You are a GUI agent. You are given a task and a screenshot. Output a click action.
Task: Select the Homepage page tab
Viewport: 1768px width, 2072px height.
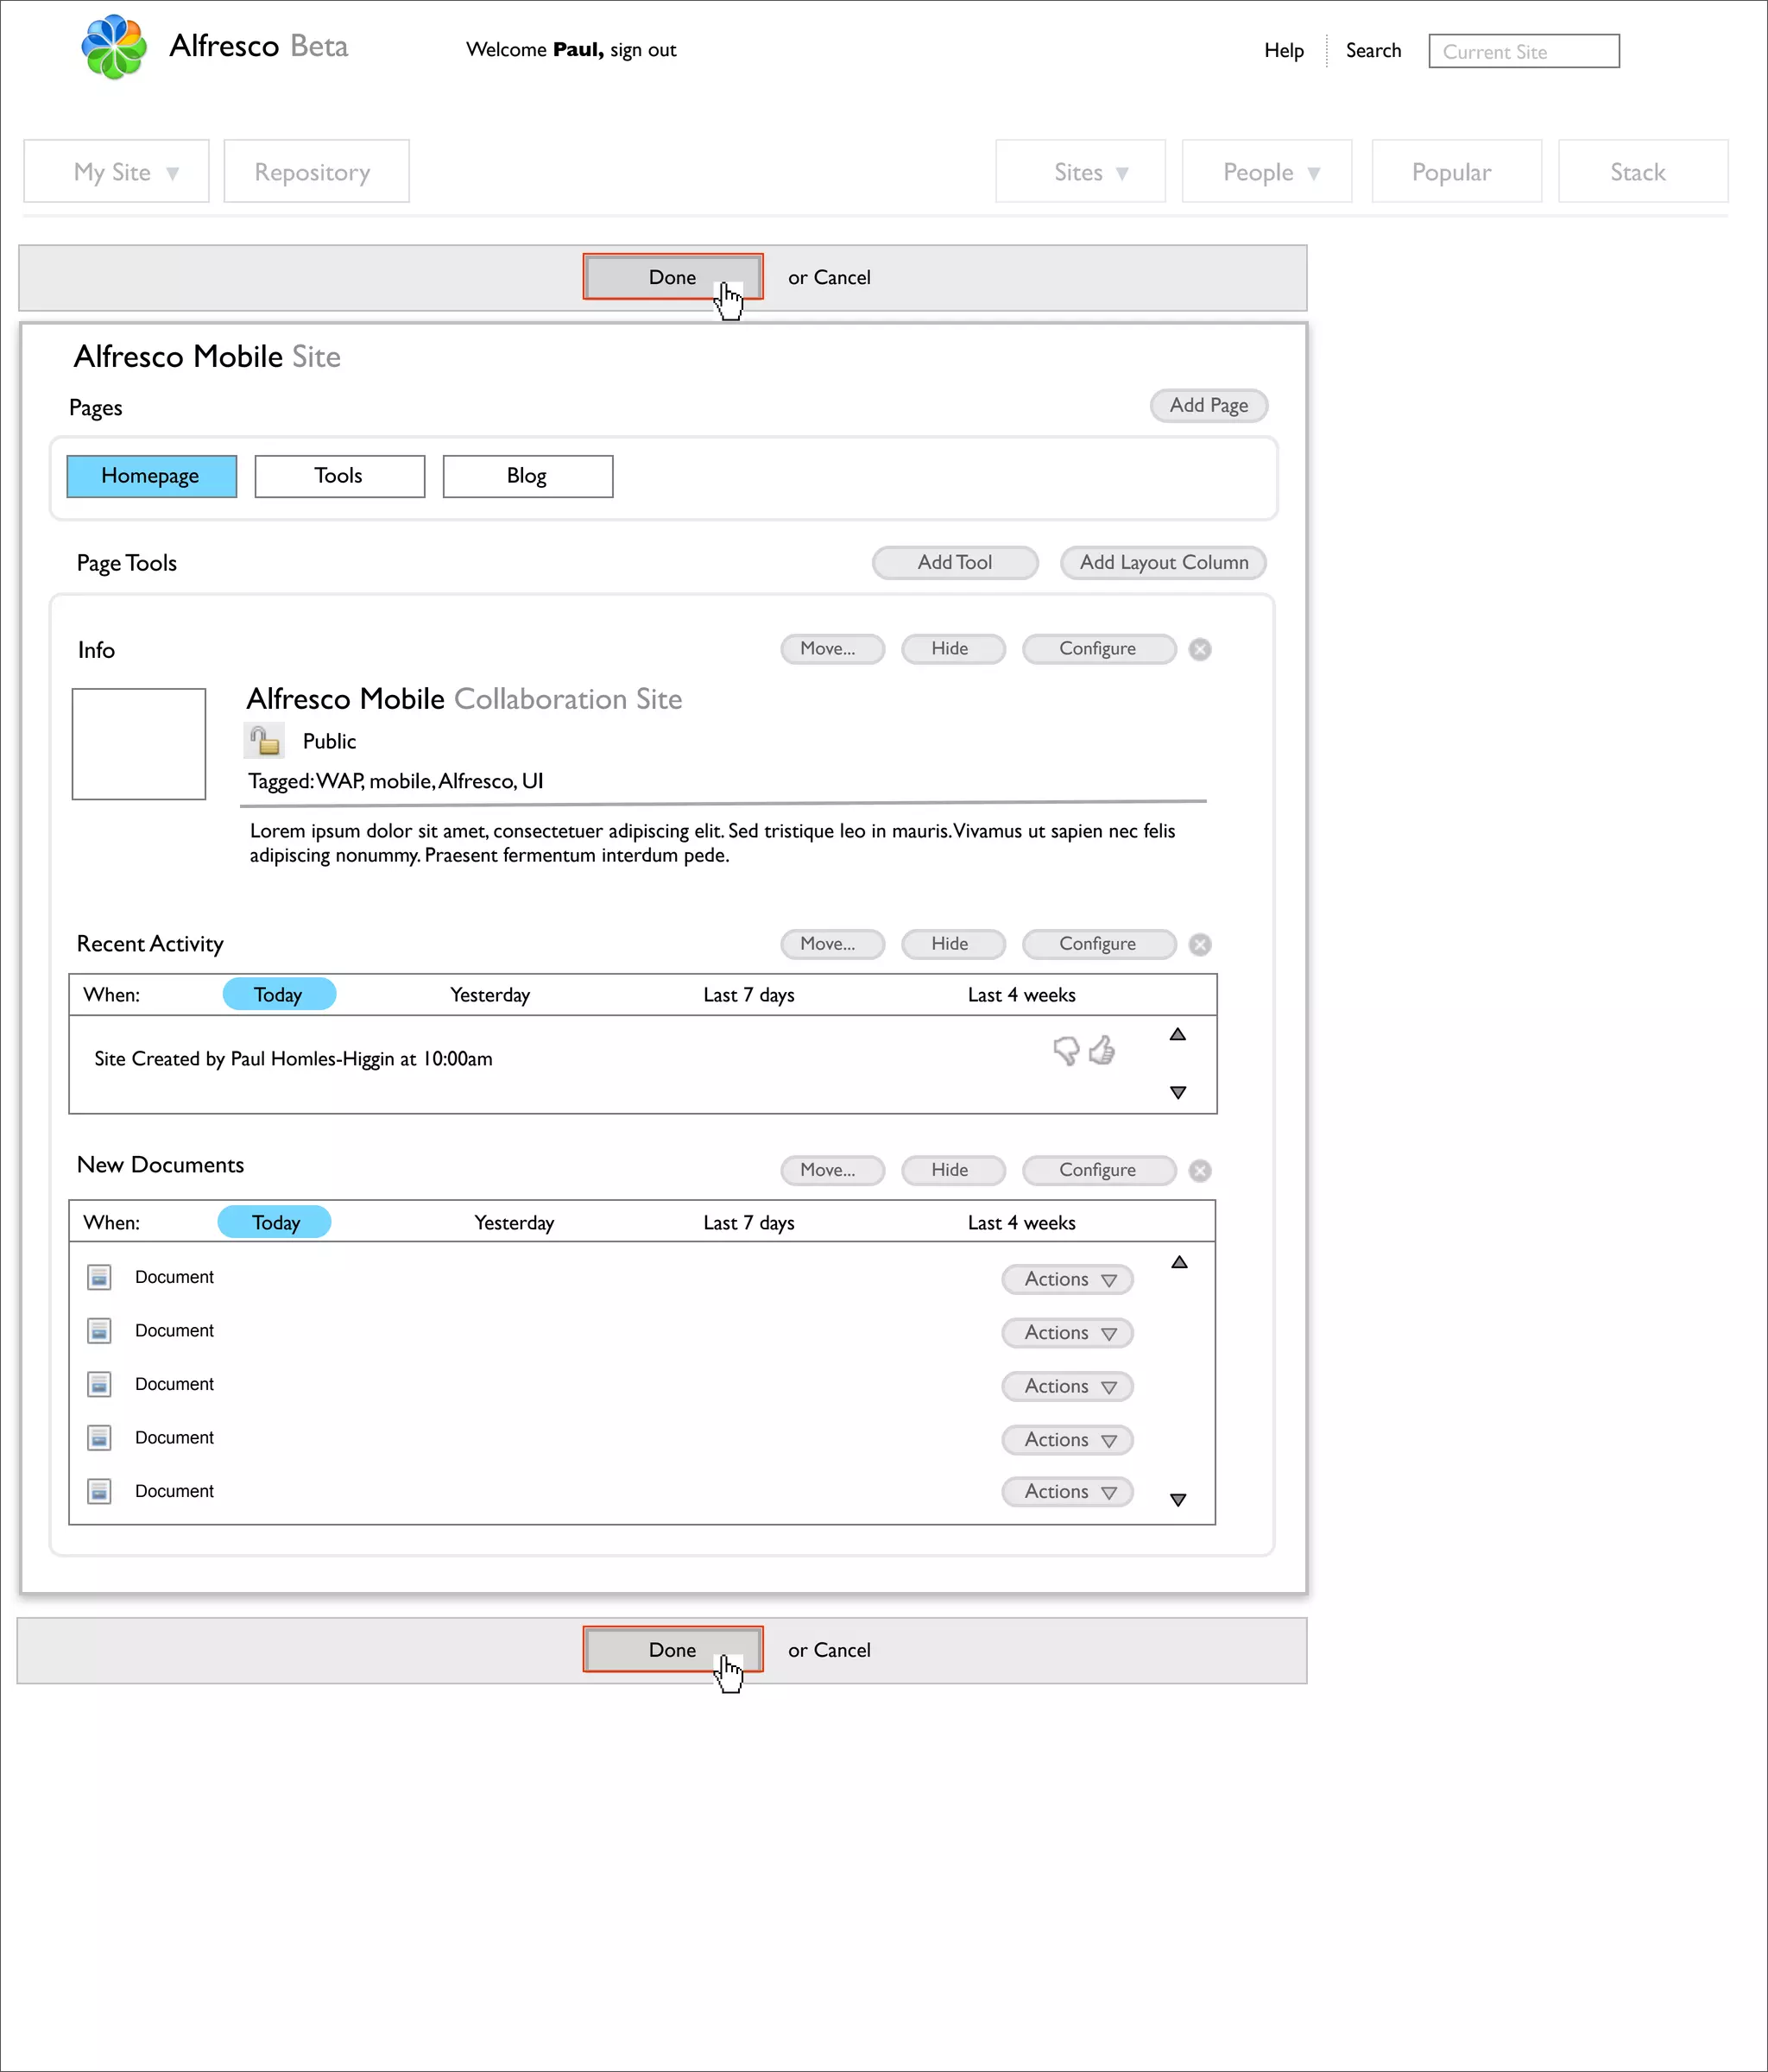pyautogui.click(x=152, y=476)
